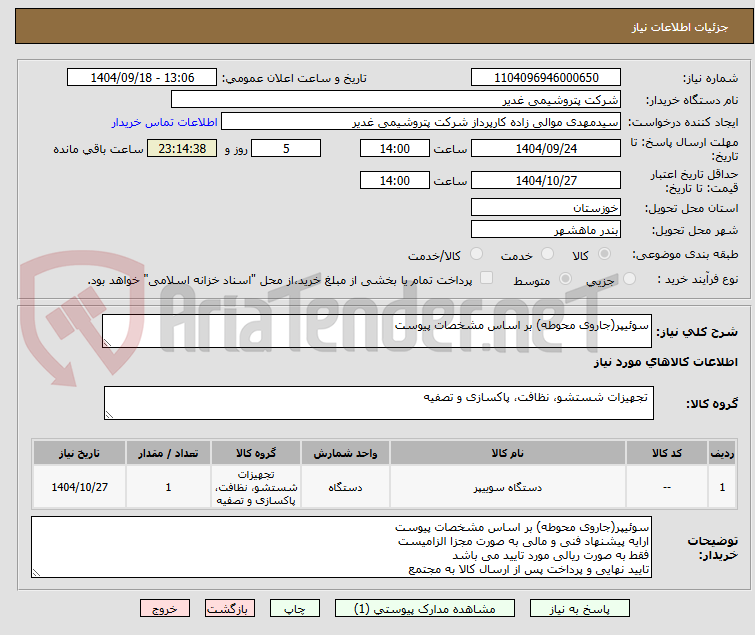Viewport: 755px width, 635px height.
Task: Click the 'تاریخ نیاز' column header
Action: coord(79,453)
